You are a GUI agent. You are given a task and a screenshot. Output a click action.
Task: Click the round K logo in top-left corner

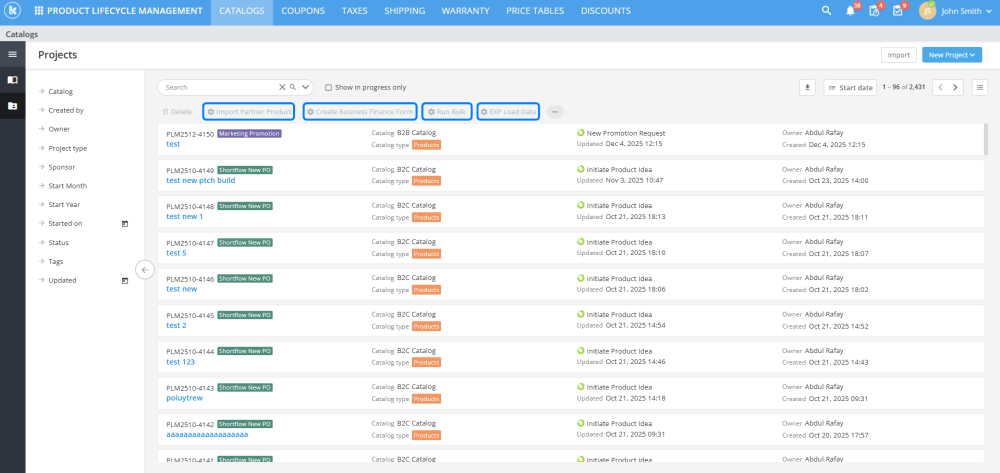click(x=12, y=11)
